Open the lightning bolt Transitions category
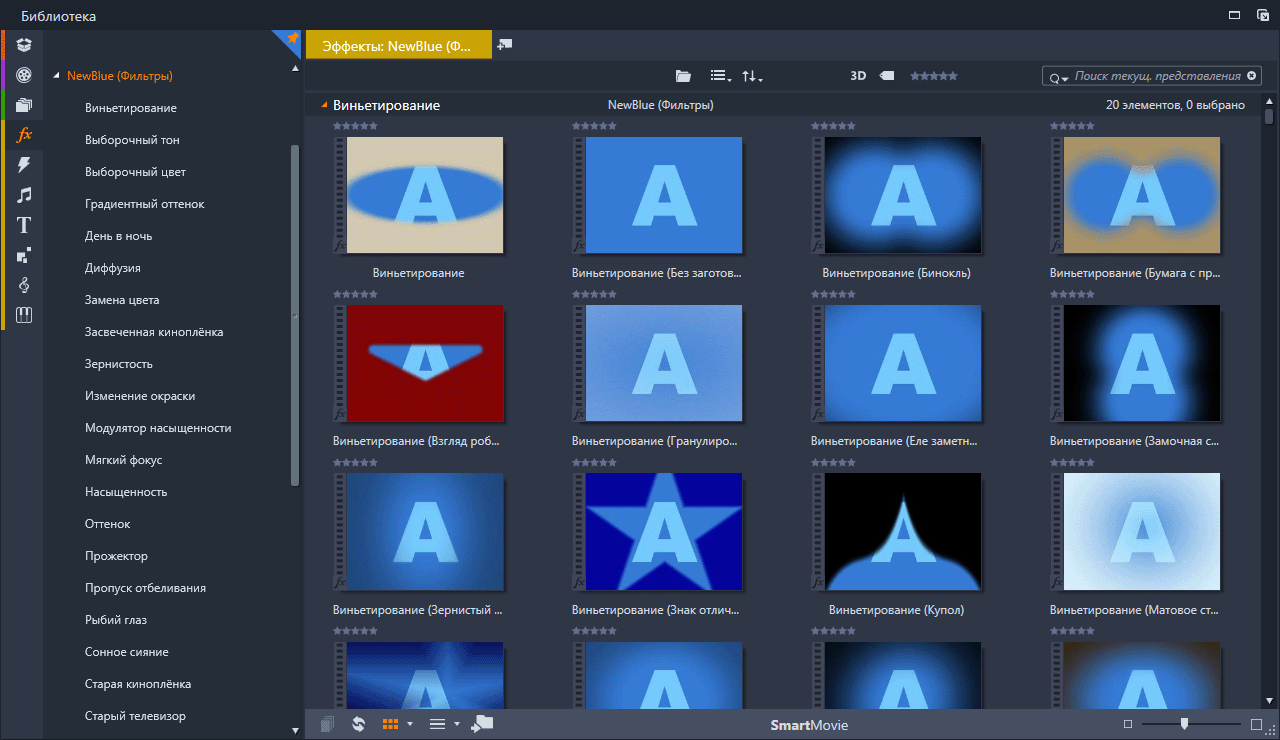1280x740 pixels. tap(24, 165)
